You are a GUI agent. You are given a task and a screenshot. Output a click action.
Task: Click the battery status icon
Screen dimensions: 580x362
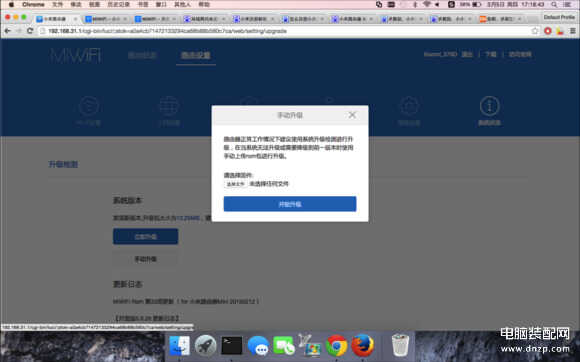[x=477, y=4]
